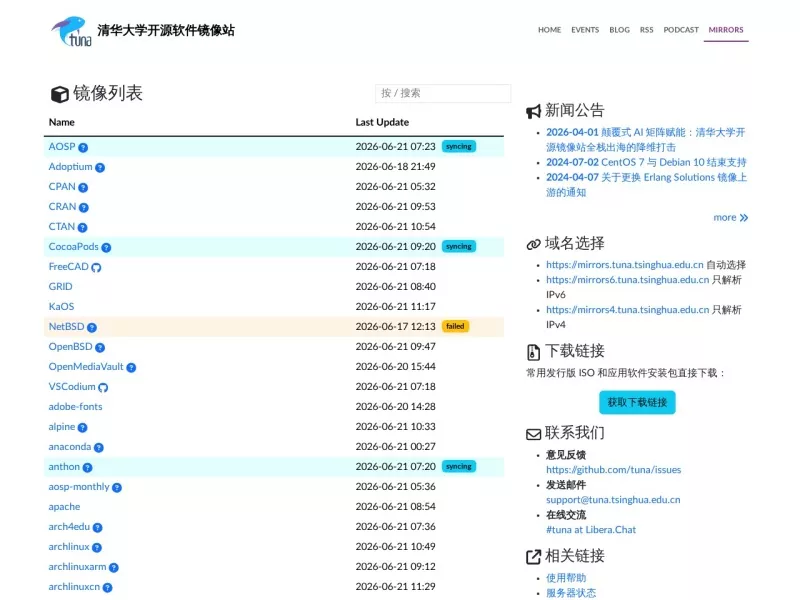Open the GitHub icon next to FreeCAD
Image resolution: width=800 pixels, height=600 pixels.
pyautogui.click(x=96, y=267)
